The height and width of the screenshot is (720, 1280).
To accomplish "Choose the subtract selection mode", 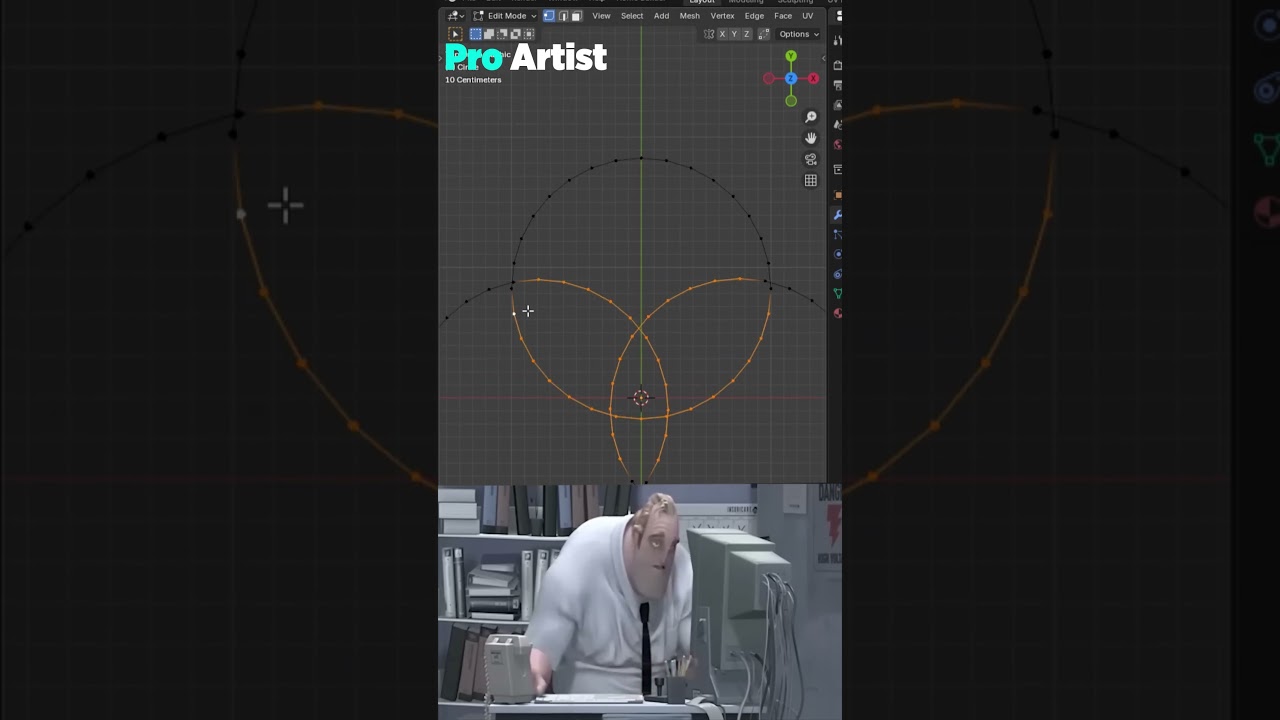I will click(x=502, y=34).
